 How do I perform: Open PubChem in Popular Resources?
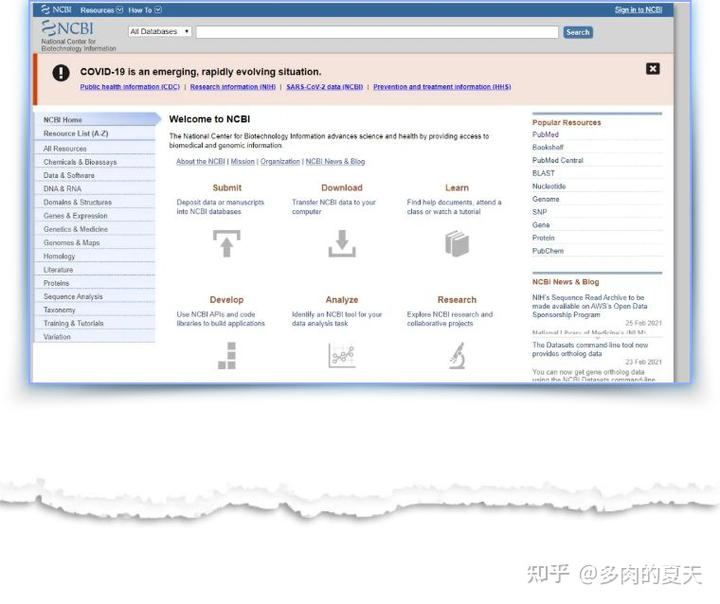[548, 251]
